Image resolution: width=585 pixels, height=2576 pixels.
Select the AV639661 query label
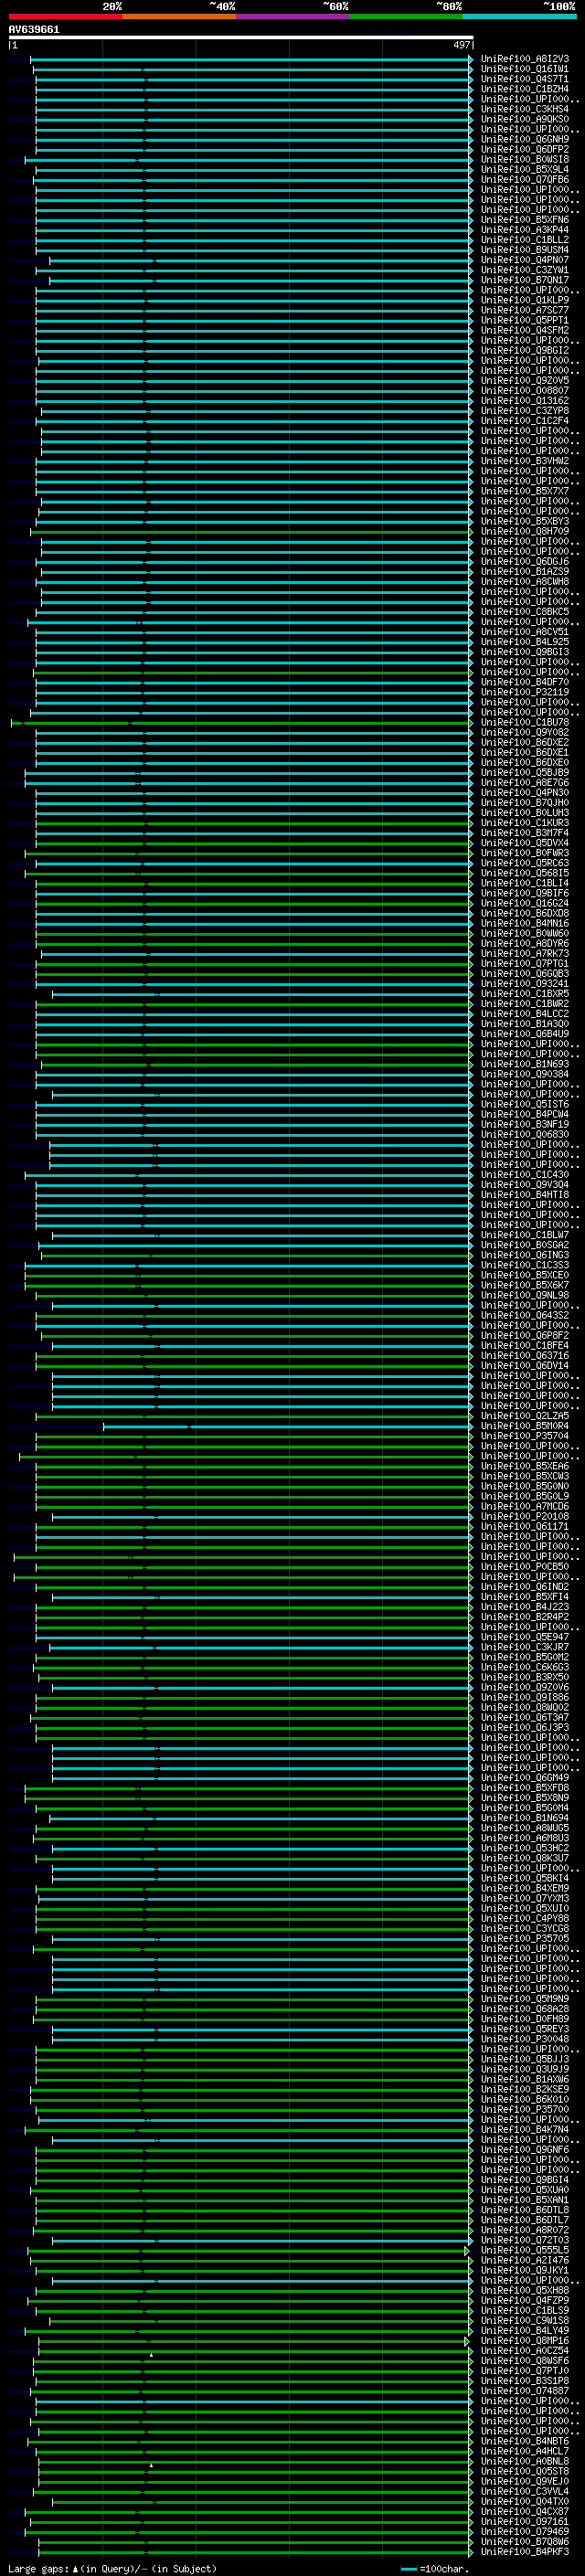[34, 29]
